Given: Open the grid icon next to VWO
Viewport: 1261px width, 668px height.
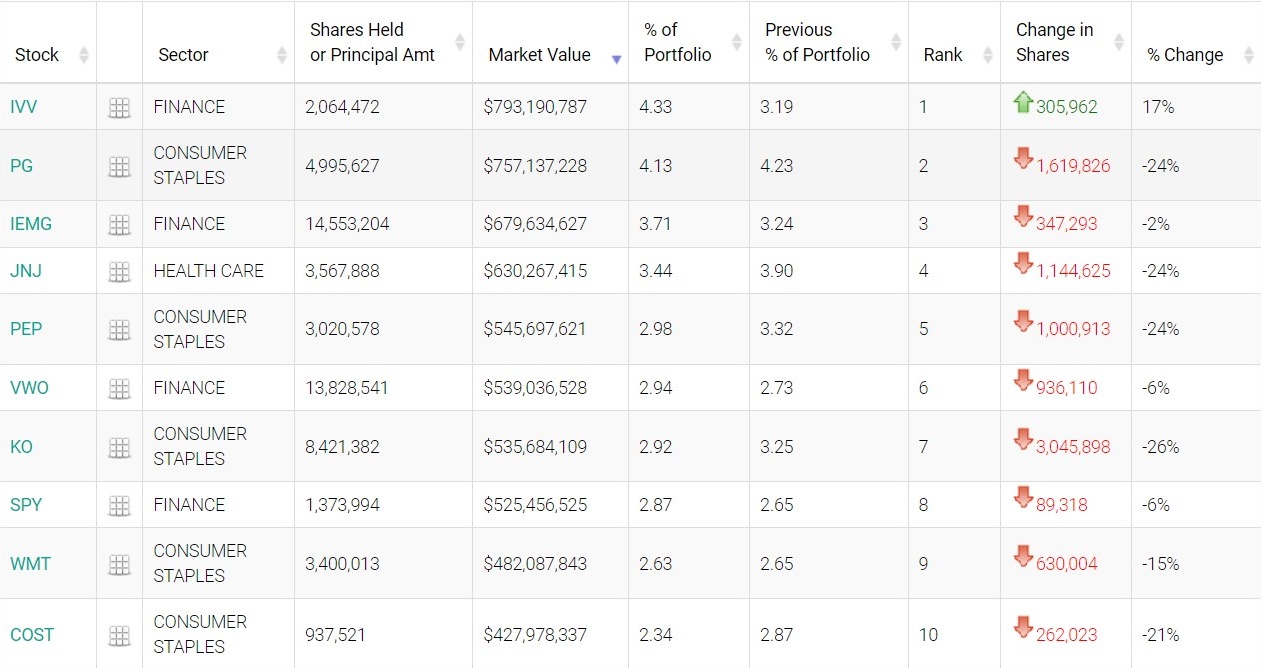Looking at the screenshot, I should pos(119,389).
